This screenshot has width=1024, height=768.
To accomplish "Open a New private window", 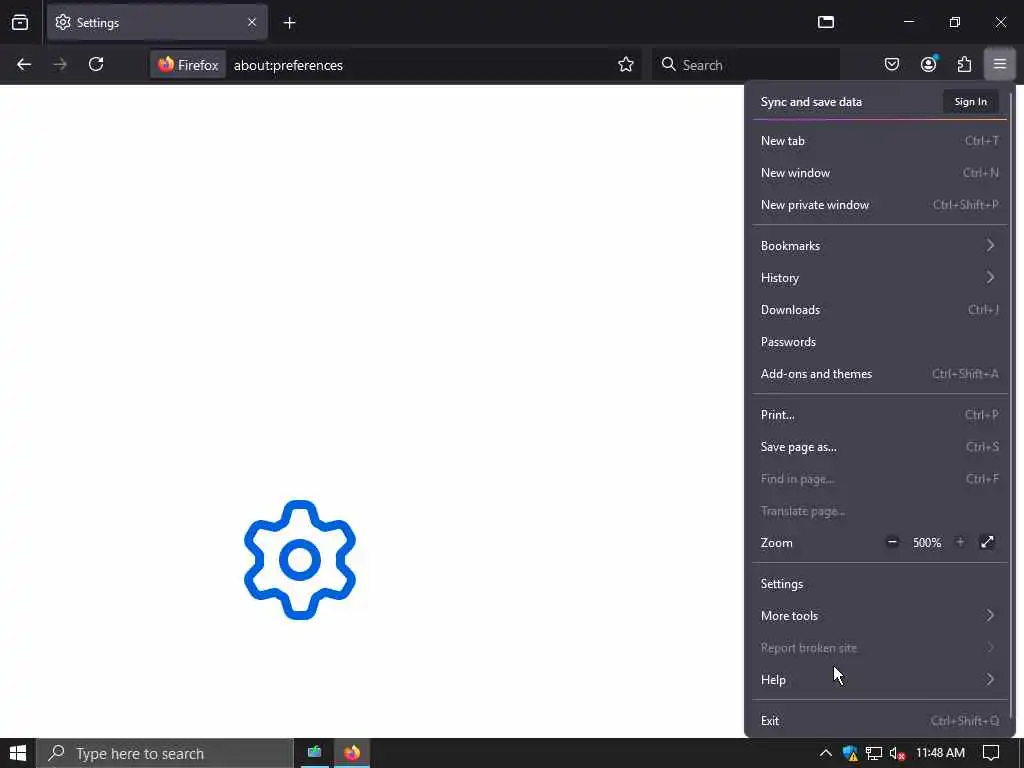I will pos(880,204).
